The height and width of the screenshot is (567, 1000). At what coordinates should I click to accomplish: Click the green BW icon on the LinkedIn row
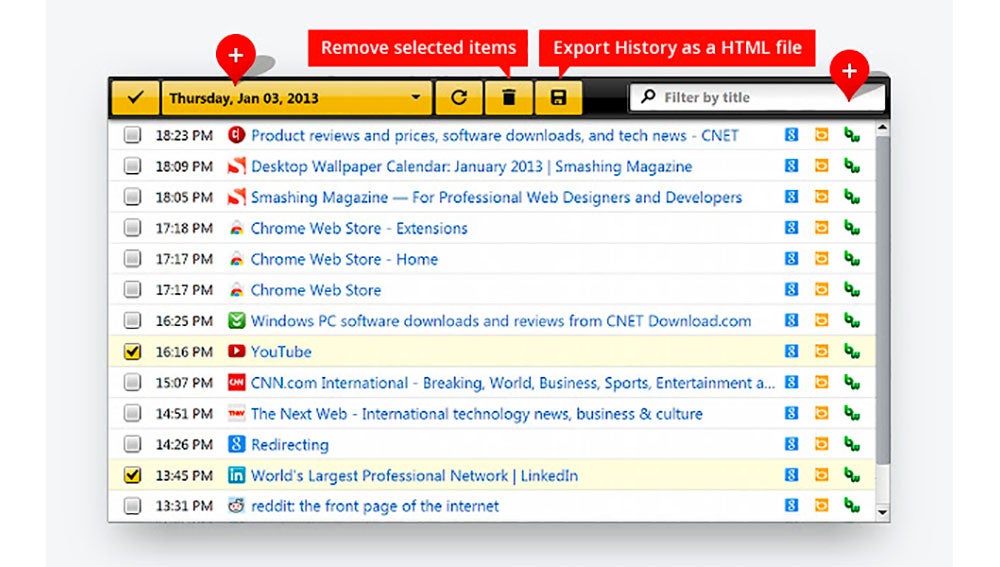coord(852,475)
